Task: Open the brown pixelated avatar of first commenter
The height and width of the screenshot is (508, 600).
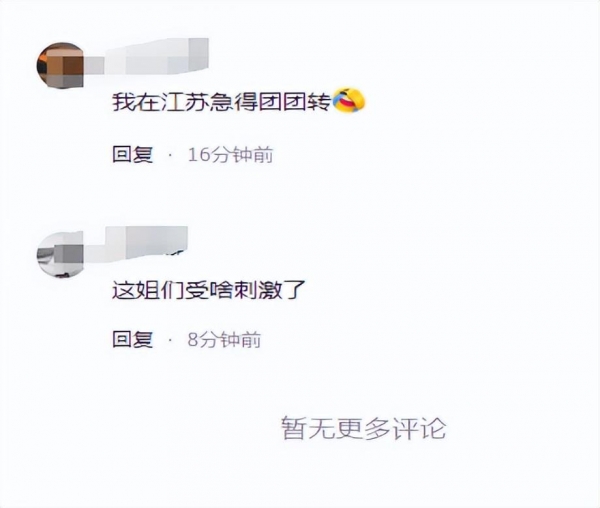Action: pyautogui.click(x=60, y=65)
